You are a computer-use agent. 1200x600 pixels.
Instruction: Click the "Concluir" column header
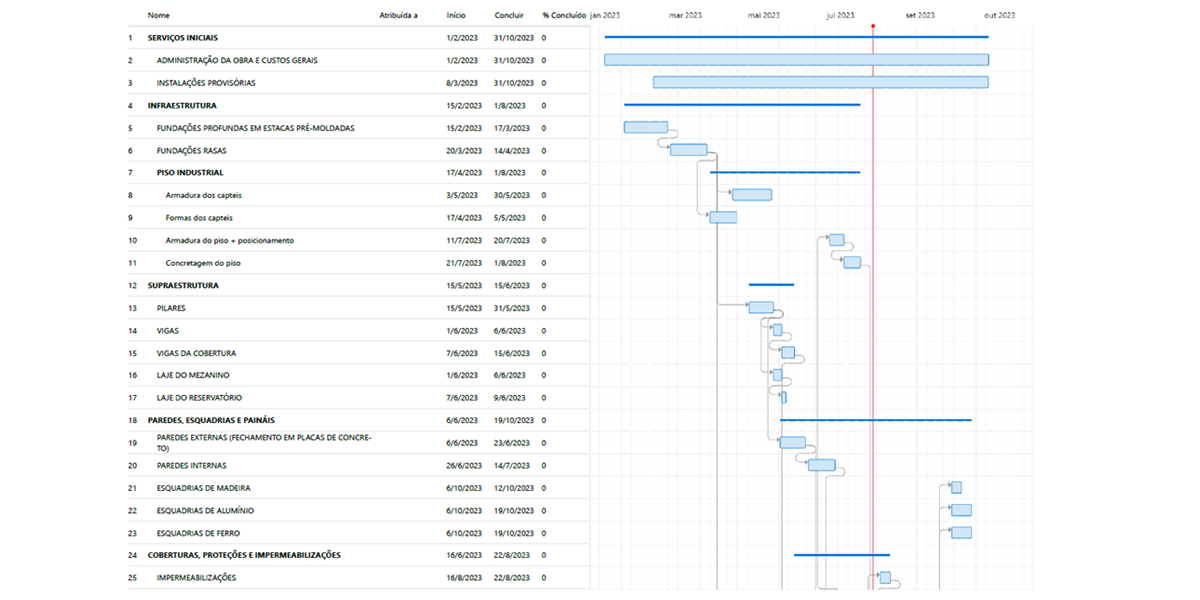pyautogui.click(x=509, y=15)
